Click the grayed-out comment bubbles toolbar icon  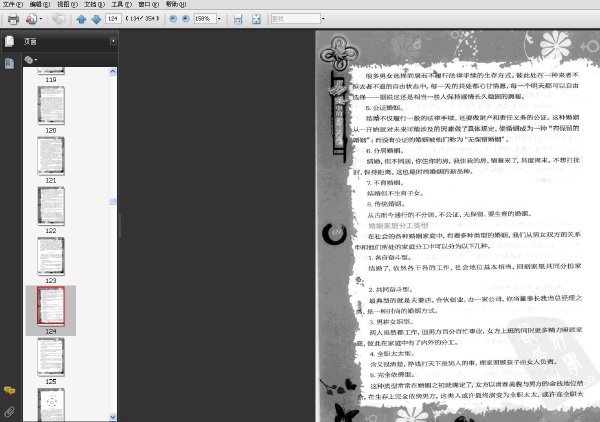pyautogui.click(x=59, y=19)
